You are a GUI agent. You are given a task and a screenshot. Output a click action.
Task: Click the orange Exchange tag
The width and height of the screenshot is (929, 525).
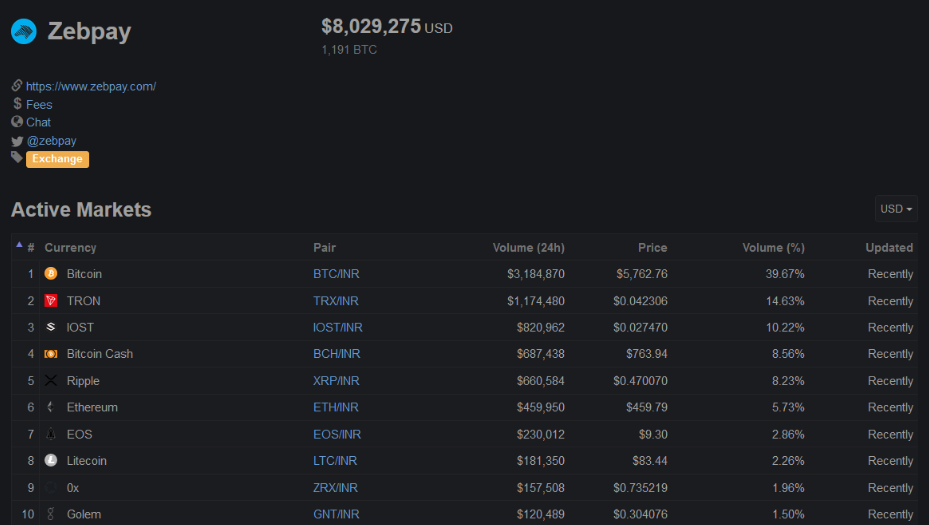57,159
